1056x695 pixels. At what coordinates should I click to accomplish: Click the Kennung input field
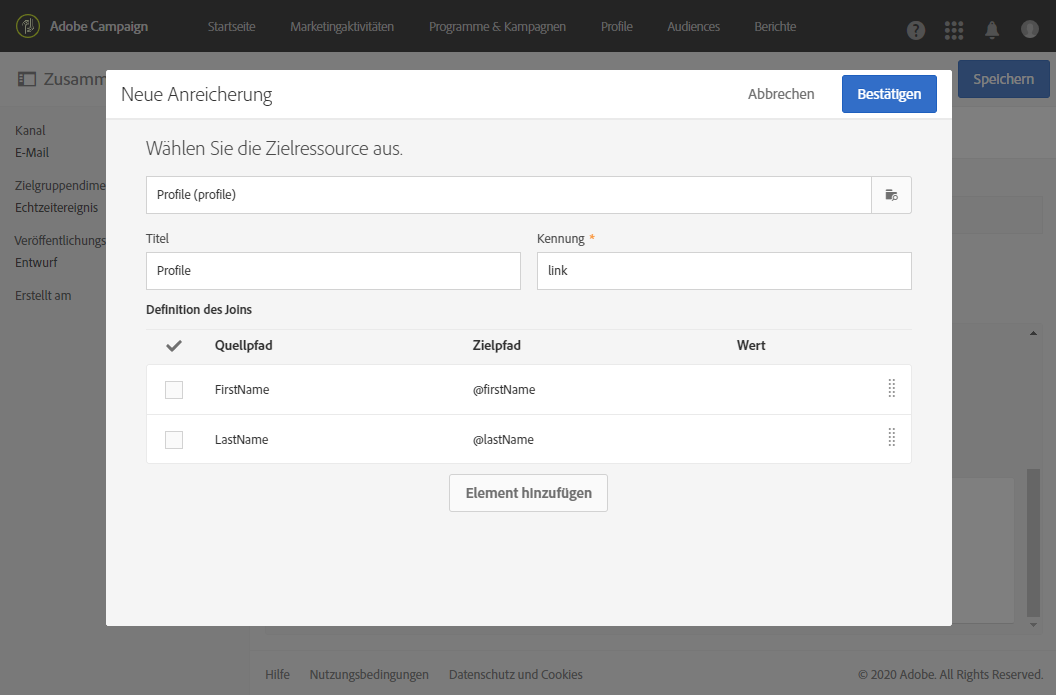click(x=724, y=271)
